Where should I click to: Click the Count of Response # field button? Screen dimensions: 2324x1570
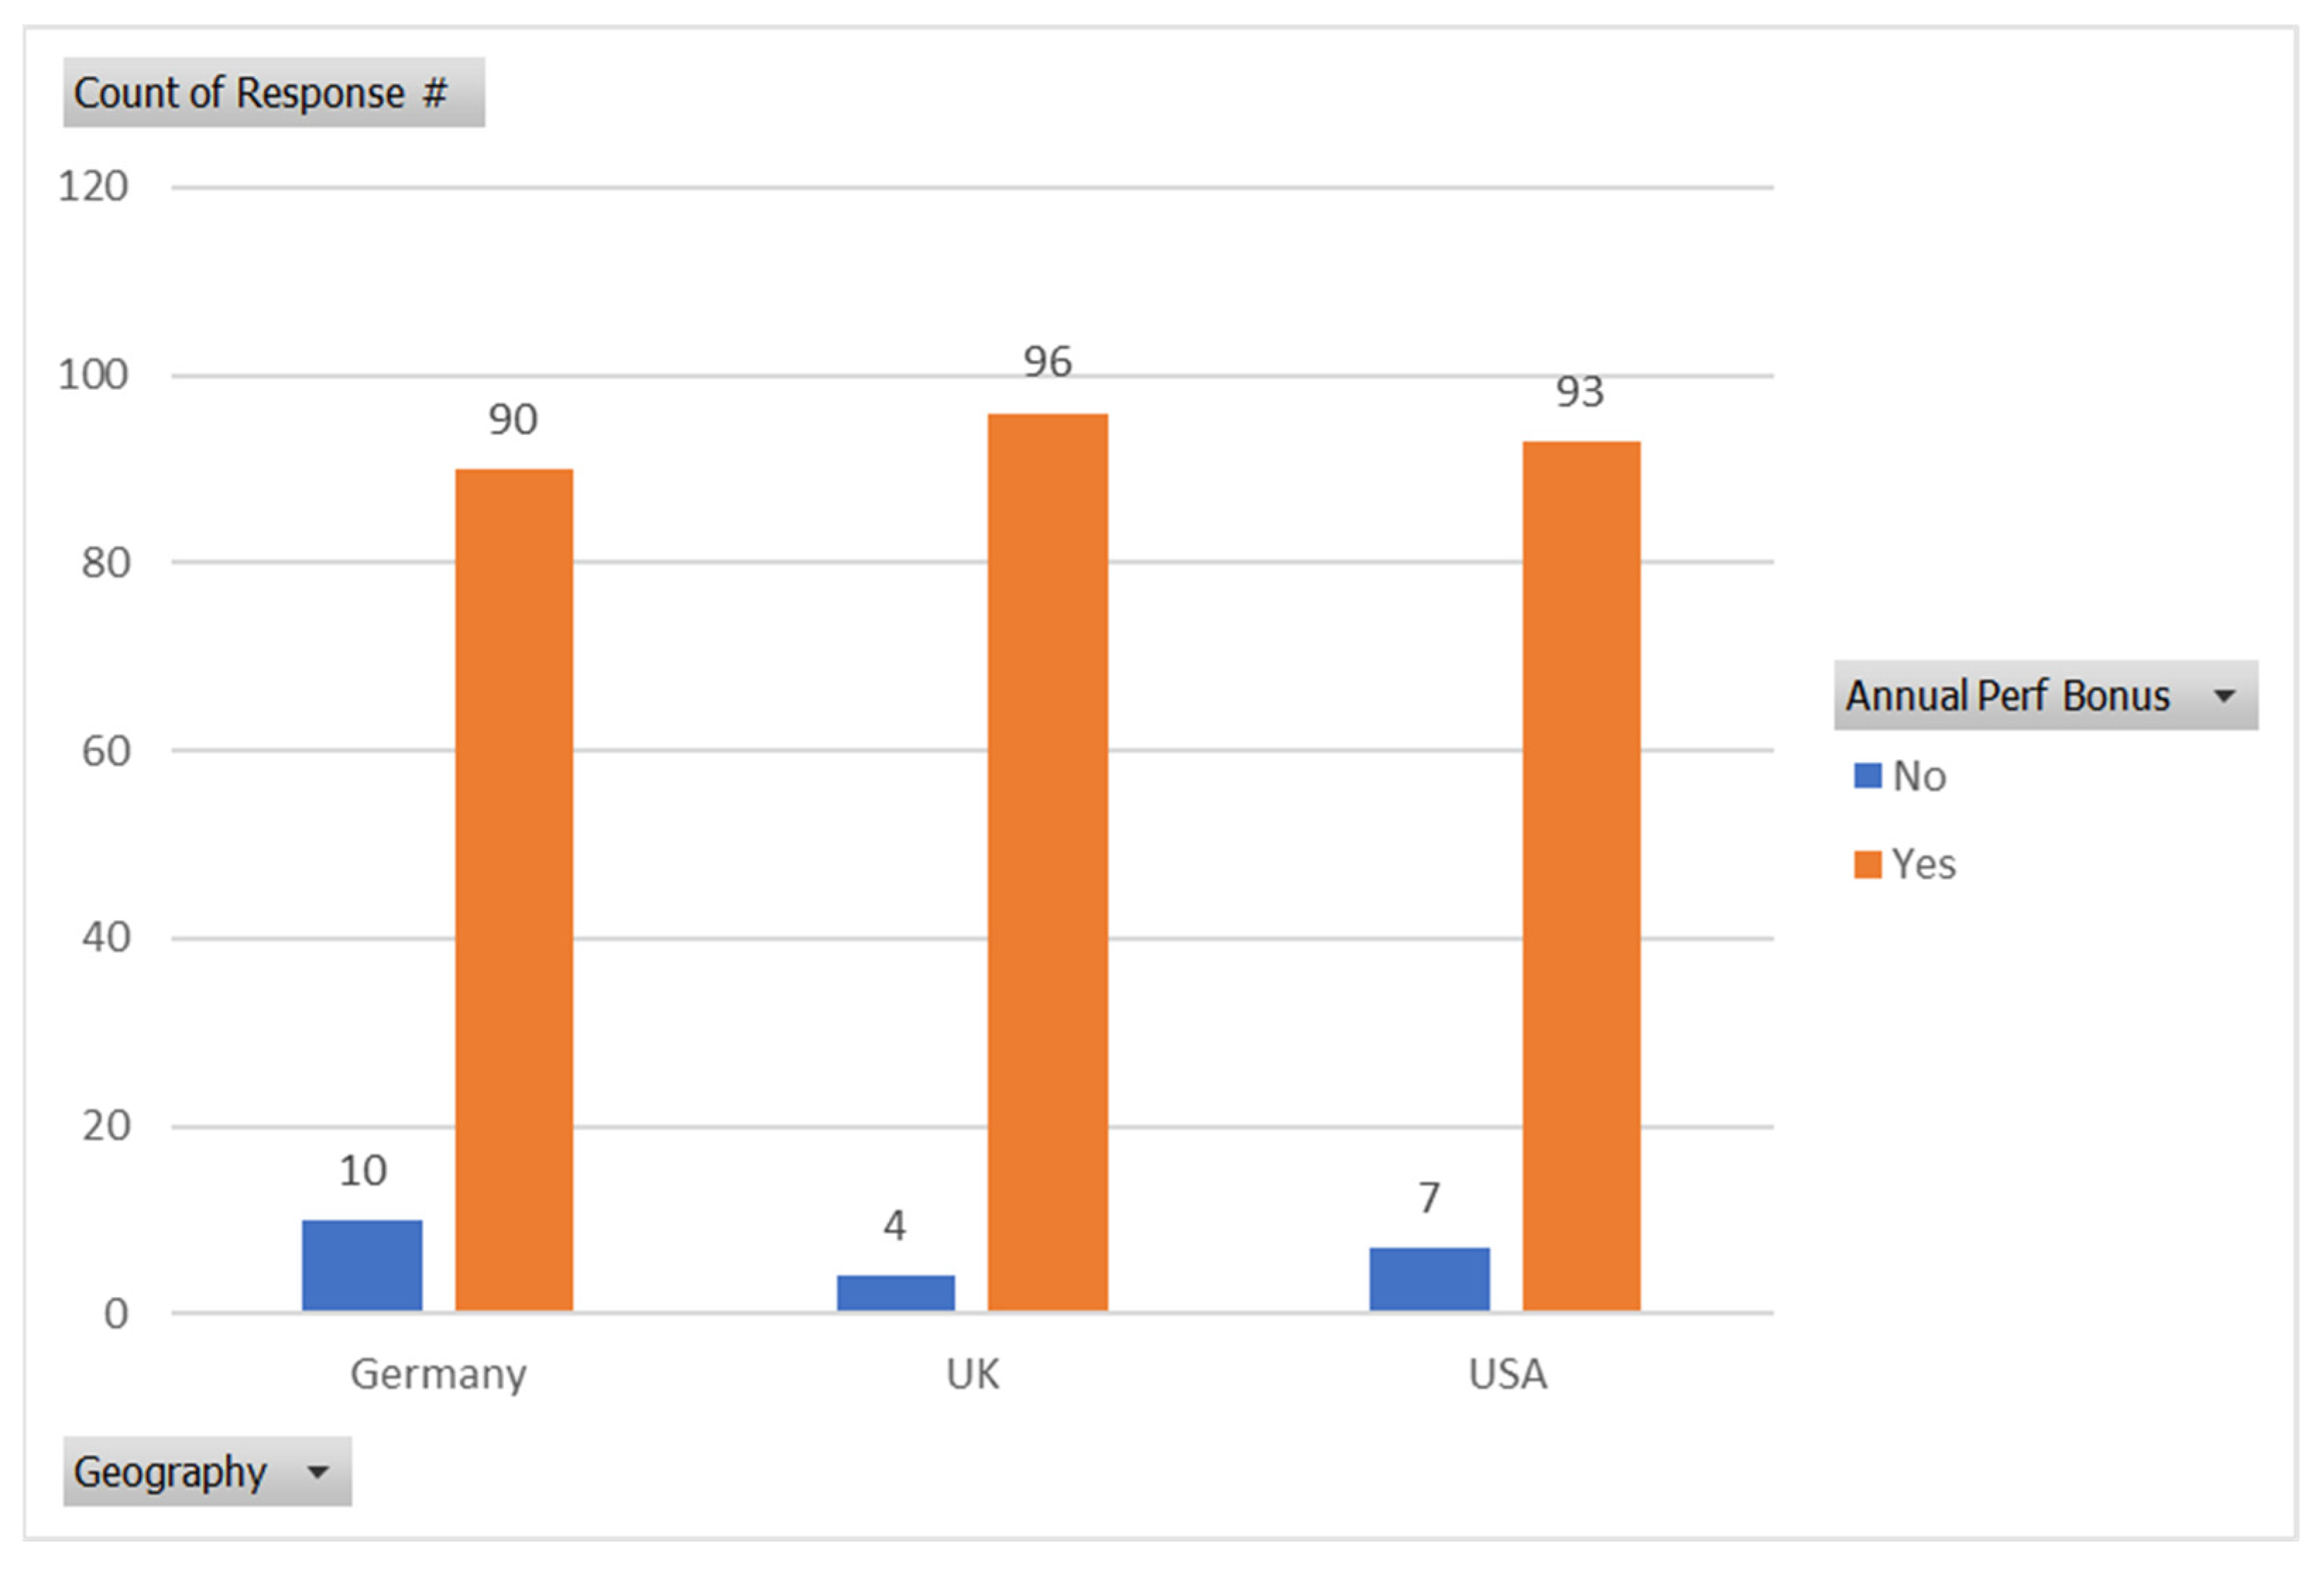(x=273, y=93)
